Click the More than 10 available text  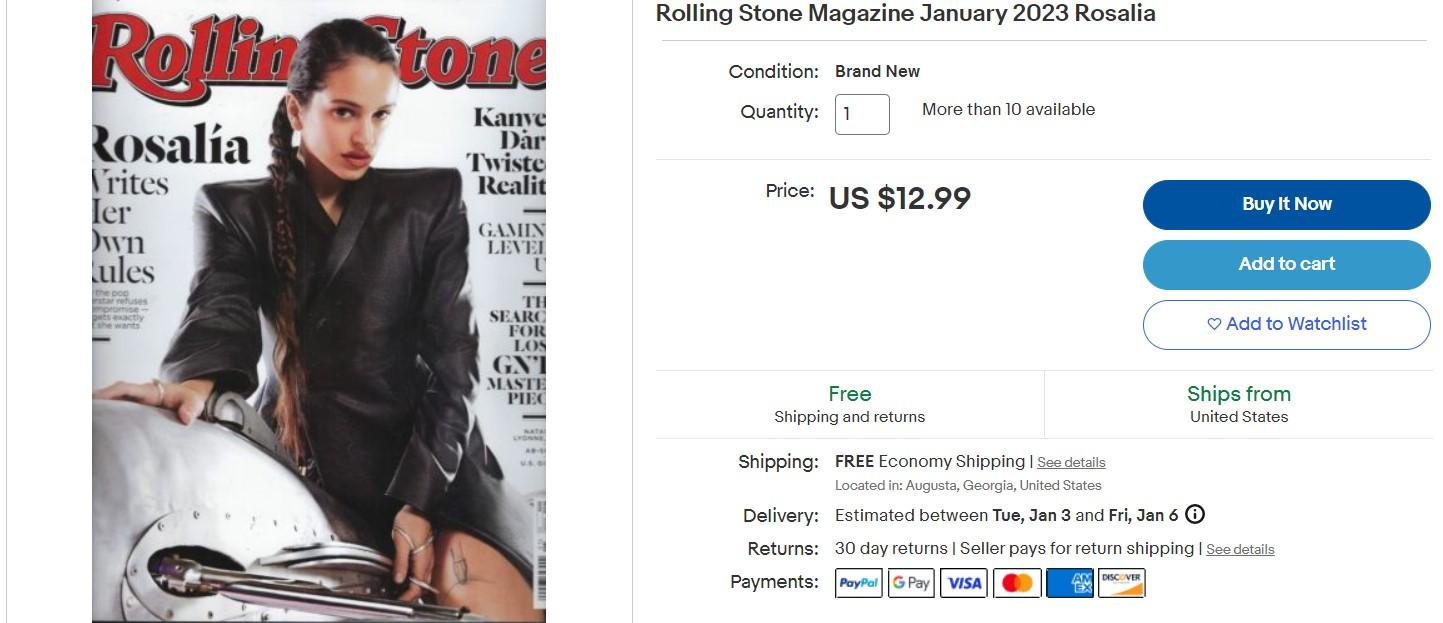1008,109
